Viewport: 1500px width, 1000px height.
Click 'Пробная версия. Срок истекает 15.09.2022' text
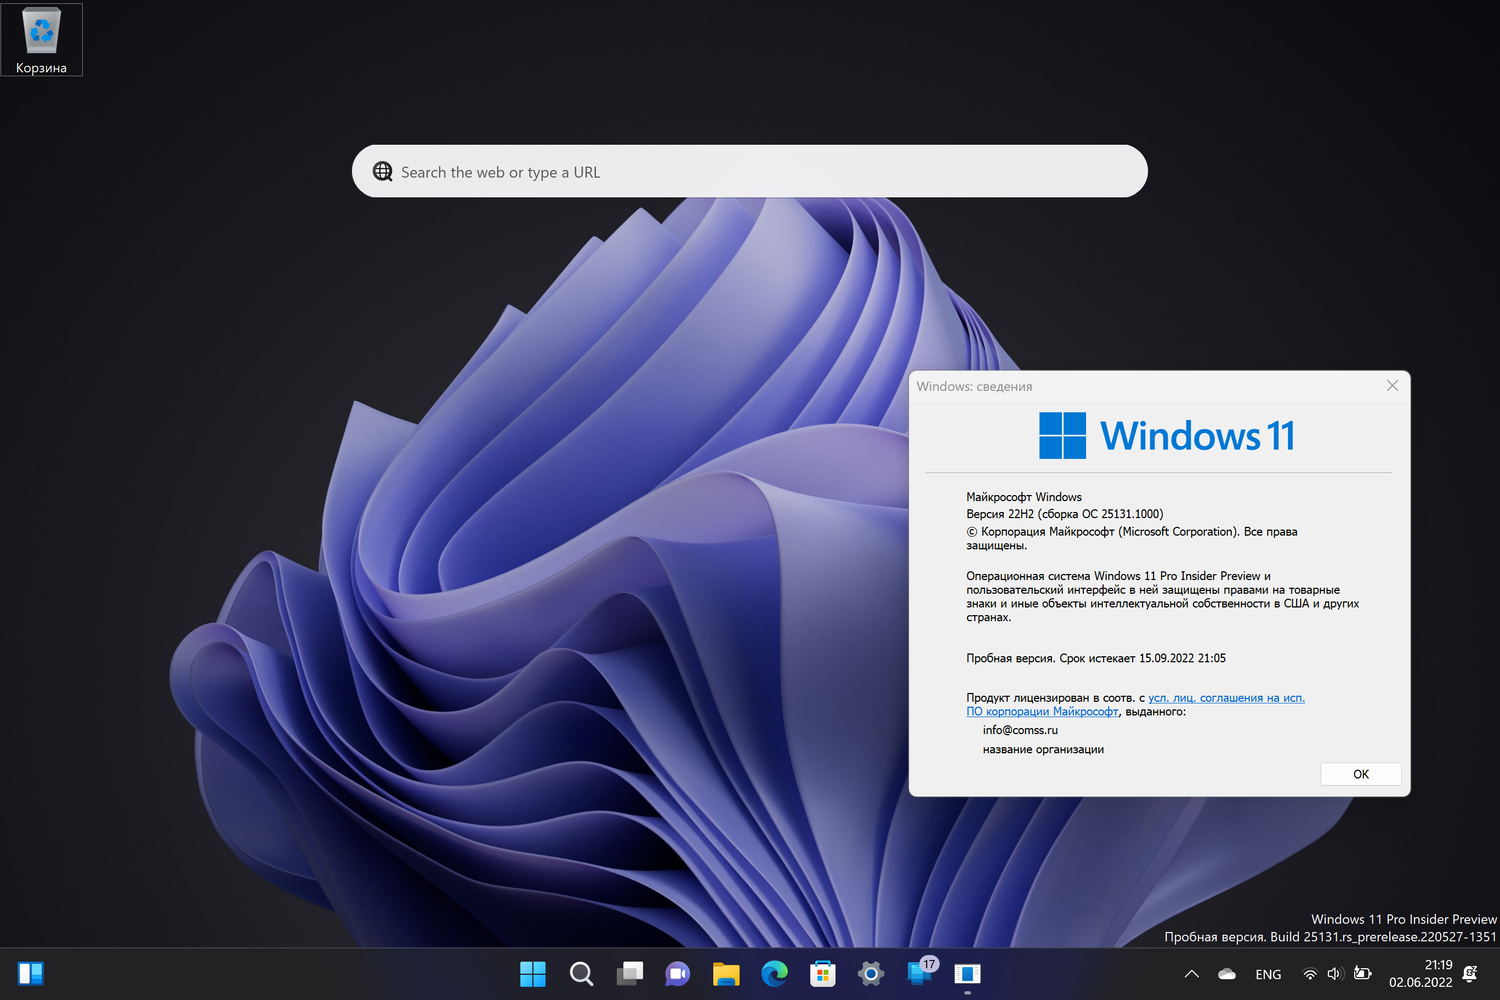[1096, 658]
